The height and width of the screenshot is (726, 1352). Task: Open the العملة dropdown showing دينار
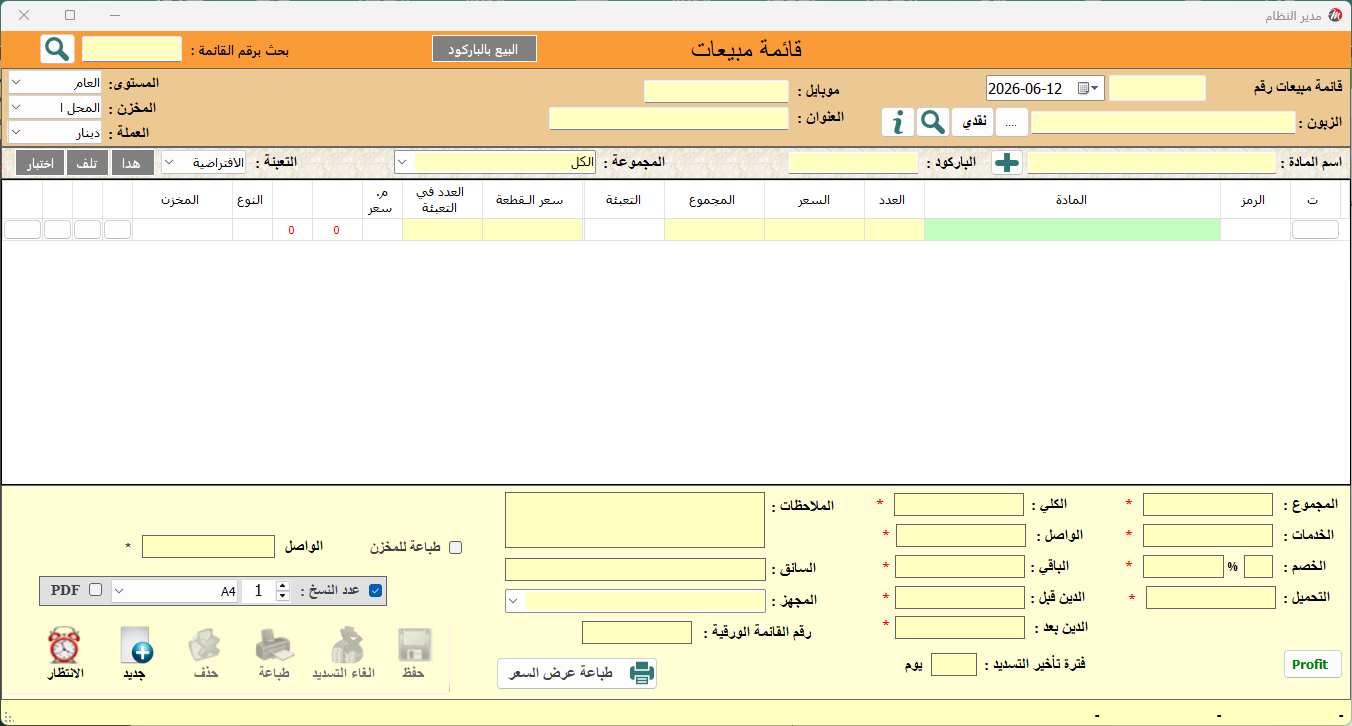click(x=56, y=132)
